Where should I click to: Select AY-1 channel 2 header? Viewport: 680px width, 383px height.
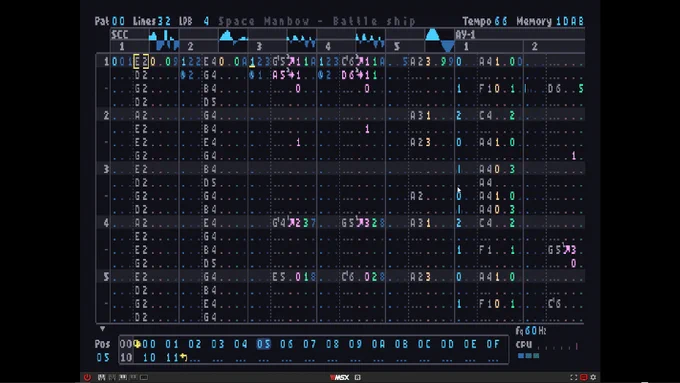click(x=535, y=46)
